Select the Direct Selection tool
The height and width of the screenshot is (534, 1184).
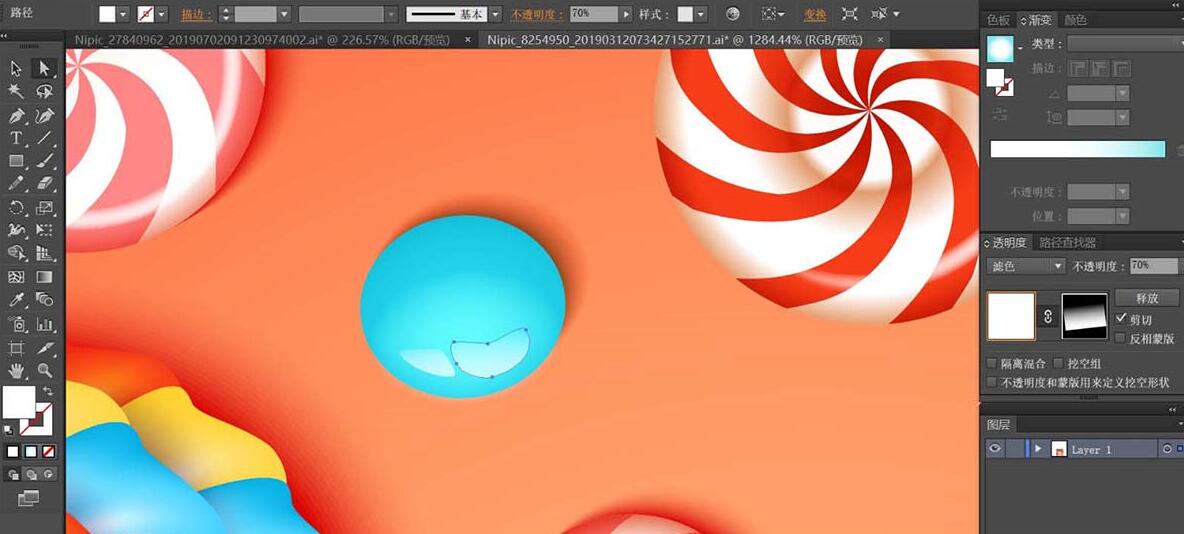coord(44,68)
